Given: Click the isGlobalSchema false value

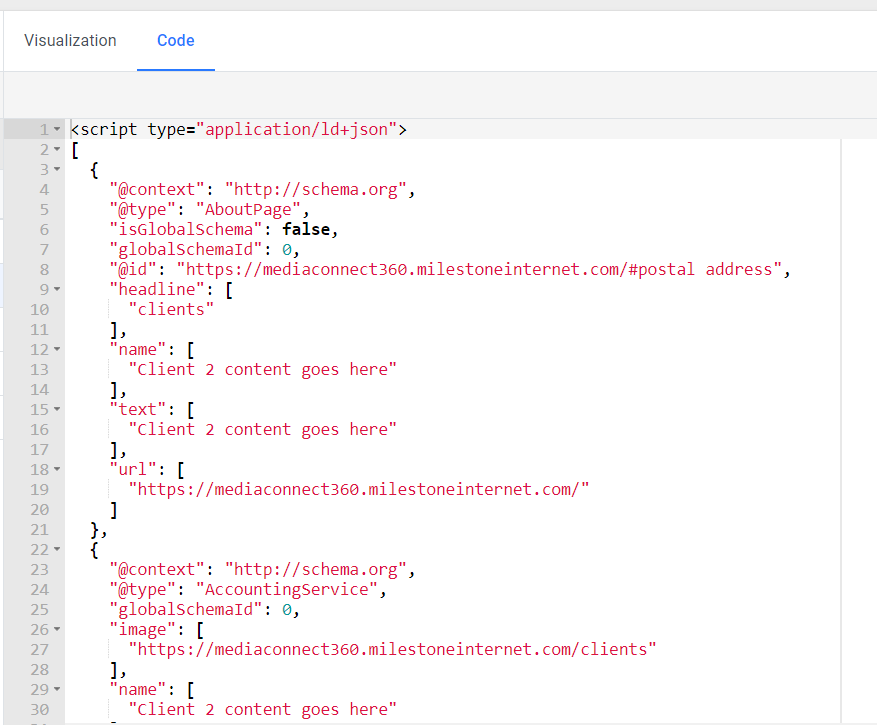Looking at the screenshot, I should (x=306, y=229).
